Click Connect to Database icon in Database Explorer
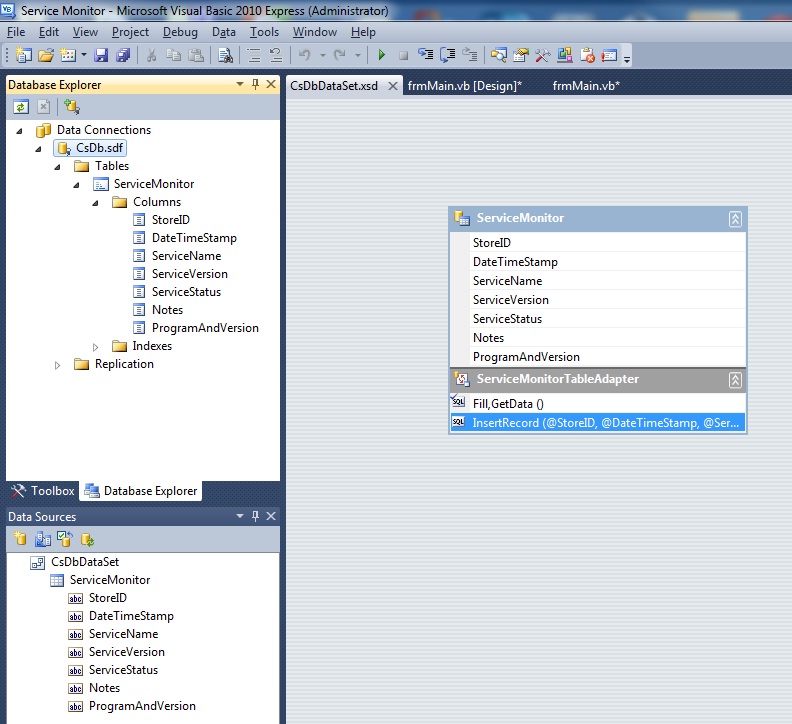This screenshot has width=792, height=724. 72,107
